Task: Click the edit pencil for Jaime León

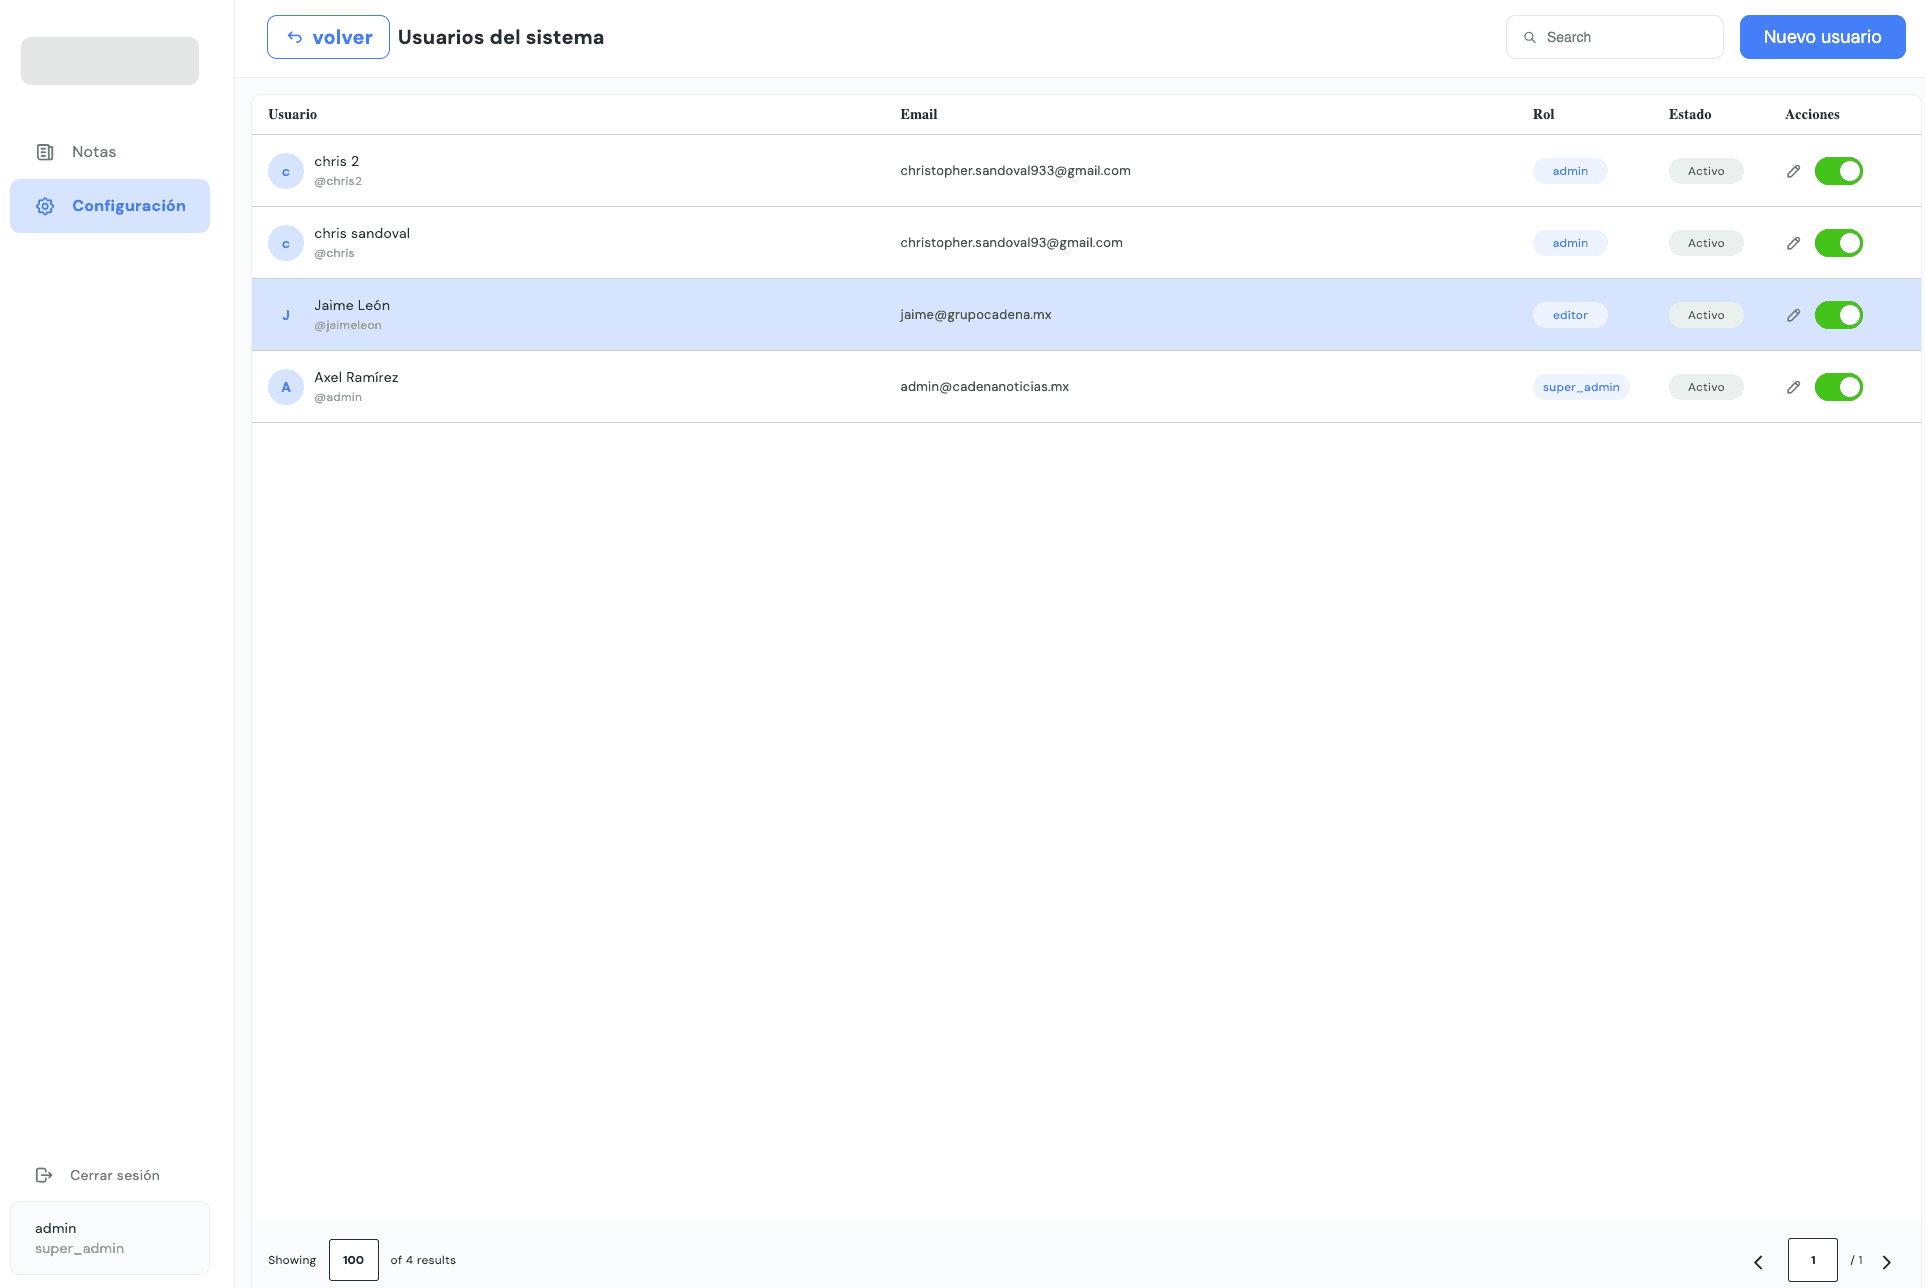Action: click(1793, 315)
